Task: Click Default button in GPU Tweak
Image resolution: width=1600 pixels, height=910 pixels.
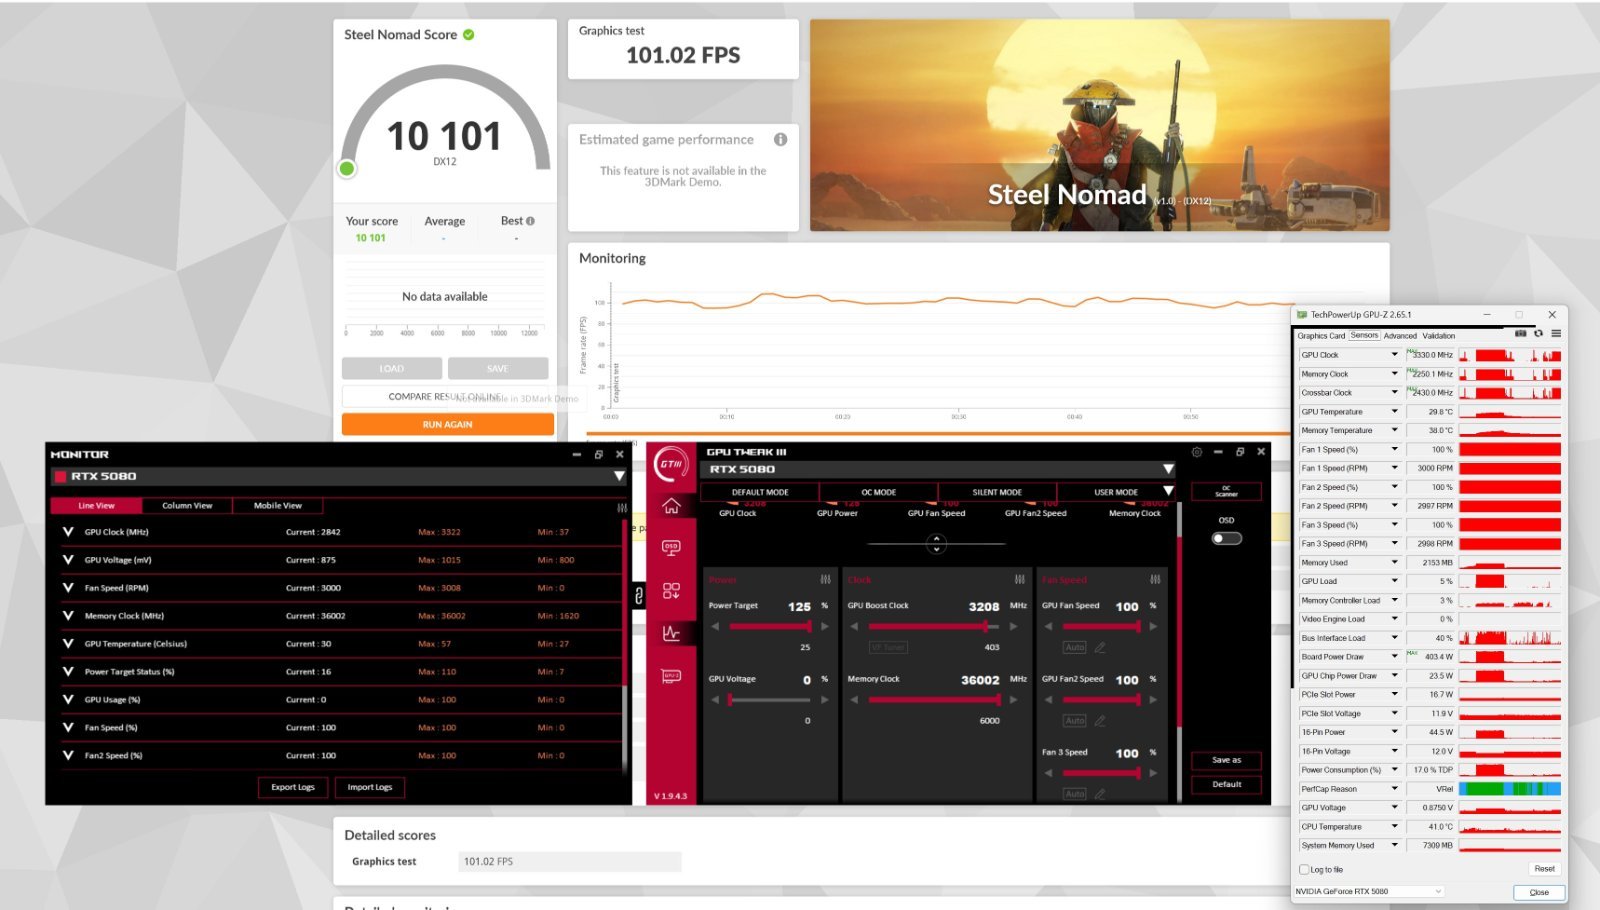Action: [x=1226, y=785]
